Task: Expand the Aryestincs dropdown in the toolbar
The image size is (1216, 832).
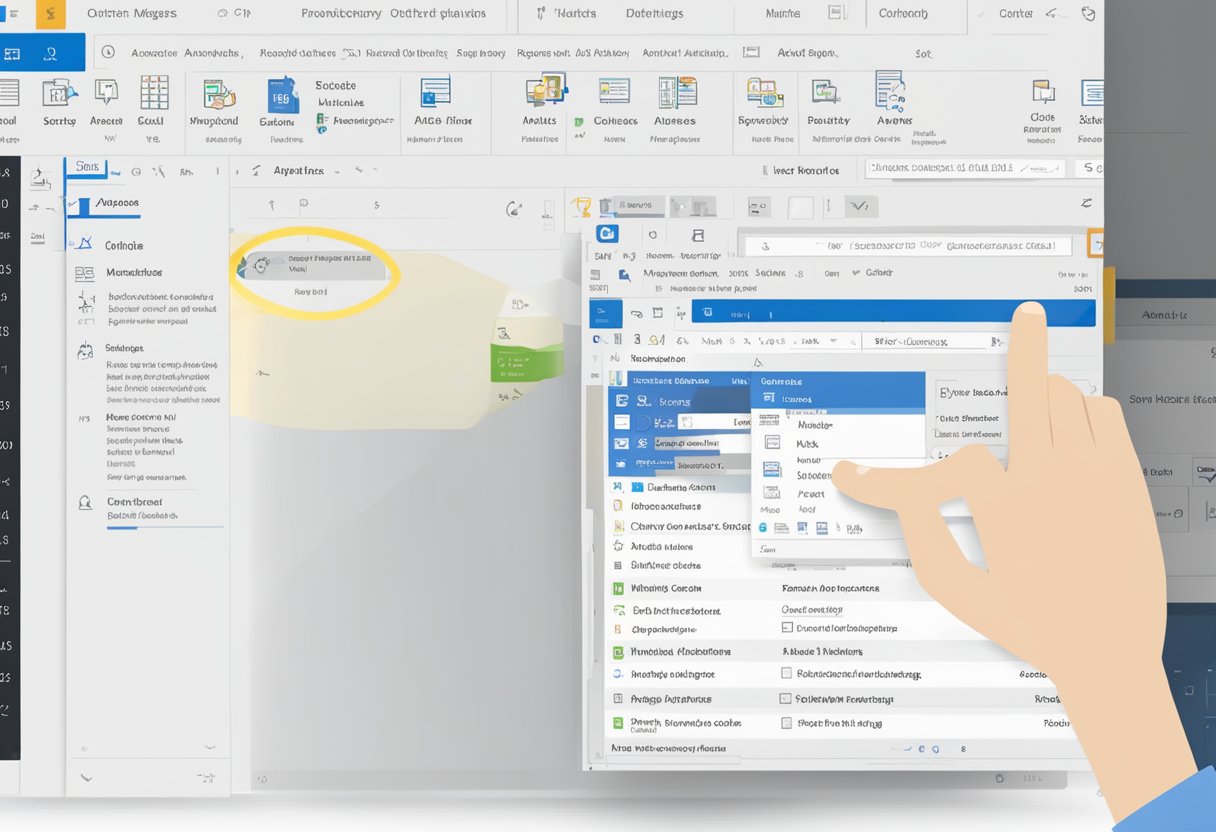Action: [x=312, y=171]
